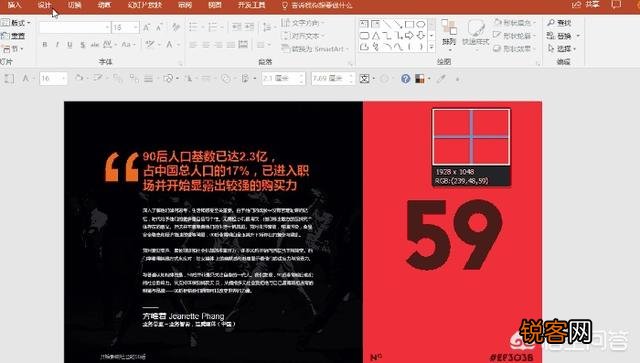This screenshot has width=640, height=363.
Task: Open the text highlight color picker
Action: click(x=152, y=45)
